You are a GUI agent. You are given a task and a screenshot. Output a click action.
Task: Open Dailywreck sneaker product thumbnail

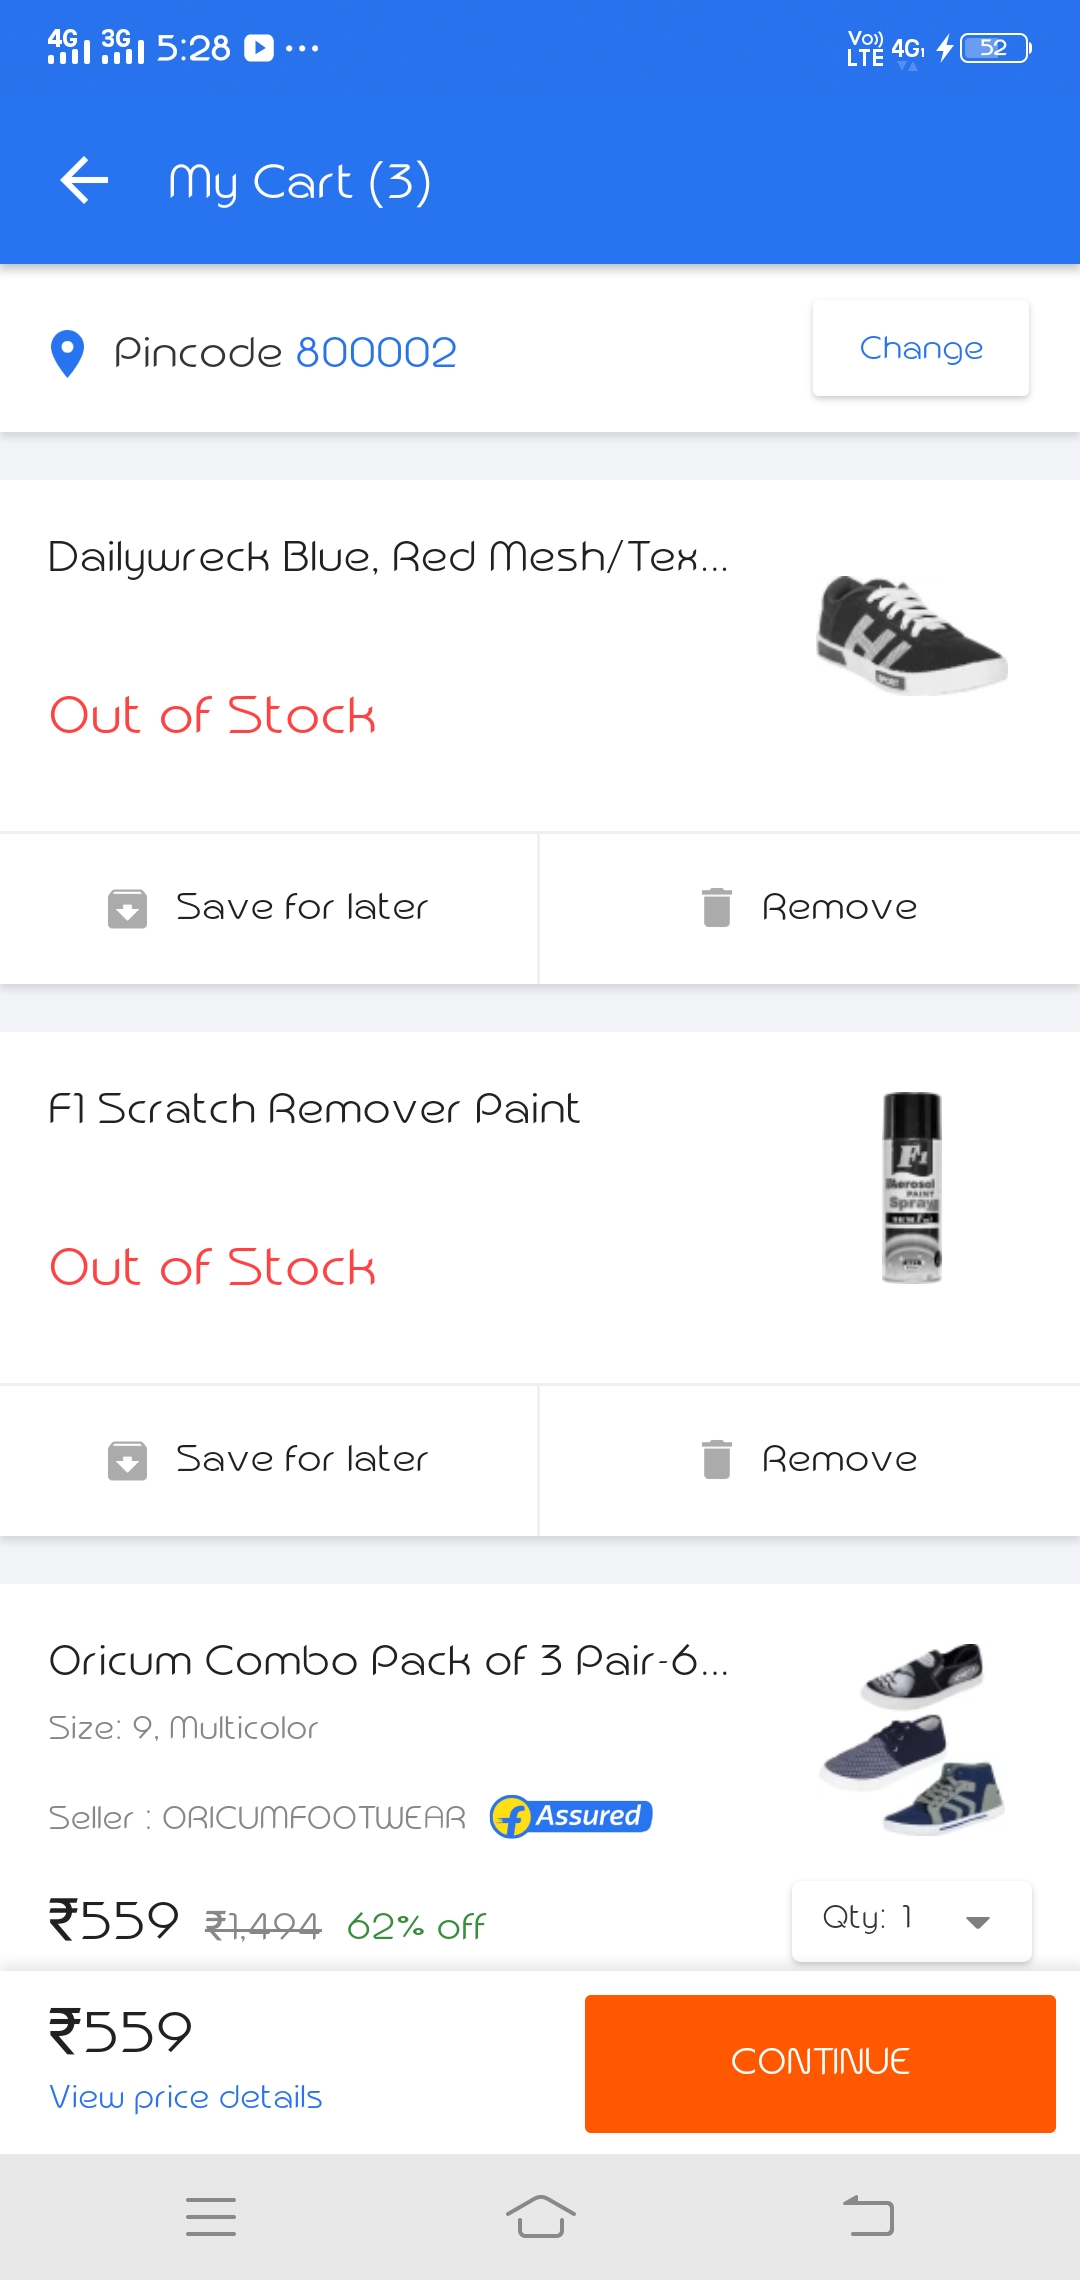click(911, 634)
